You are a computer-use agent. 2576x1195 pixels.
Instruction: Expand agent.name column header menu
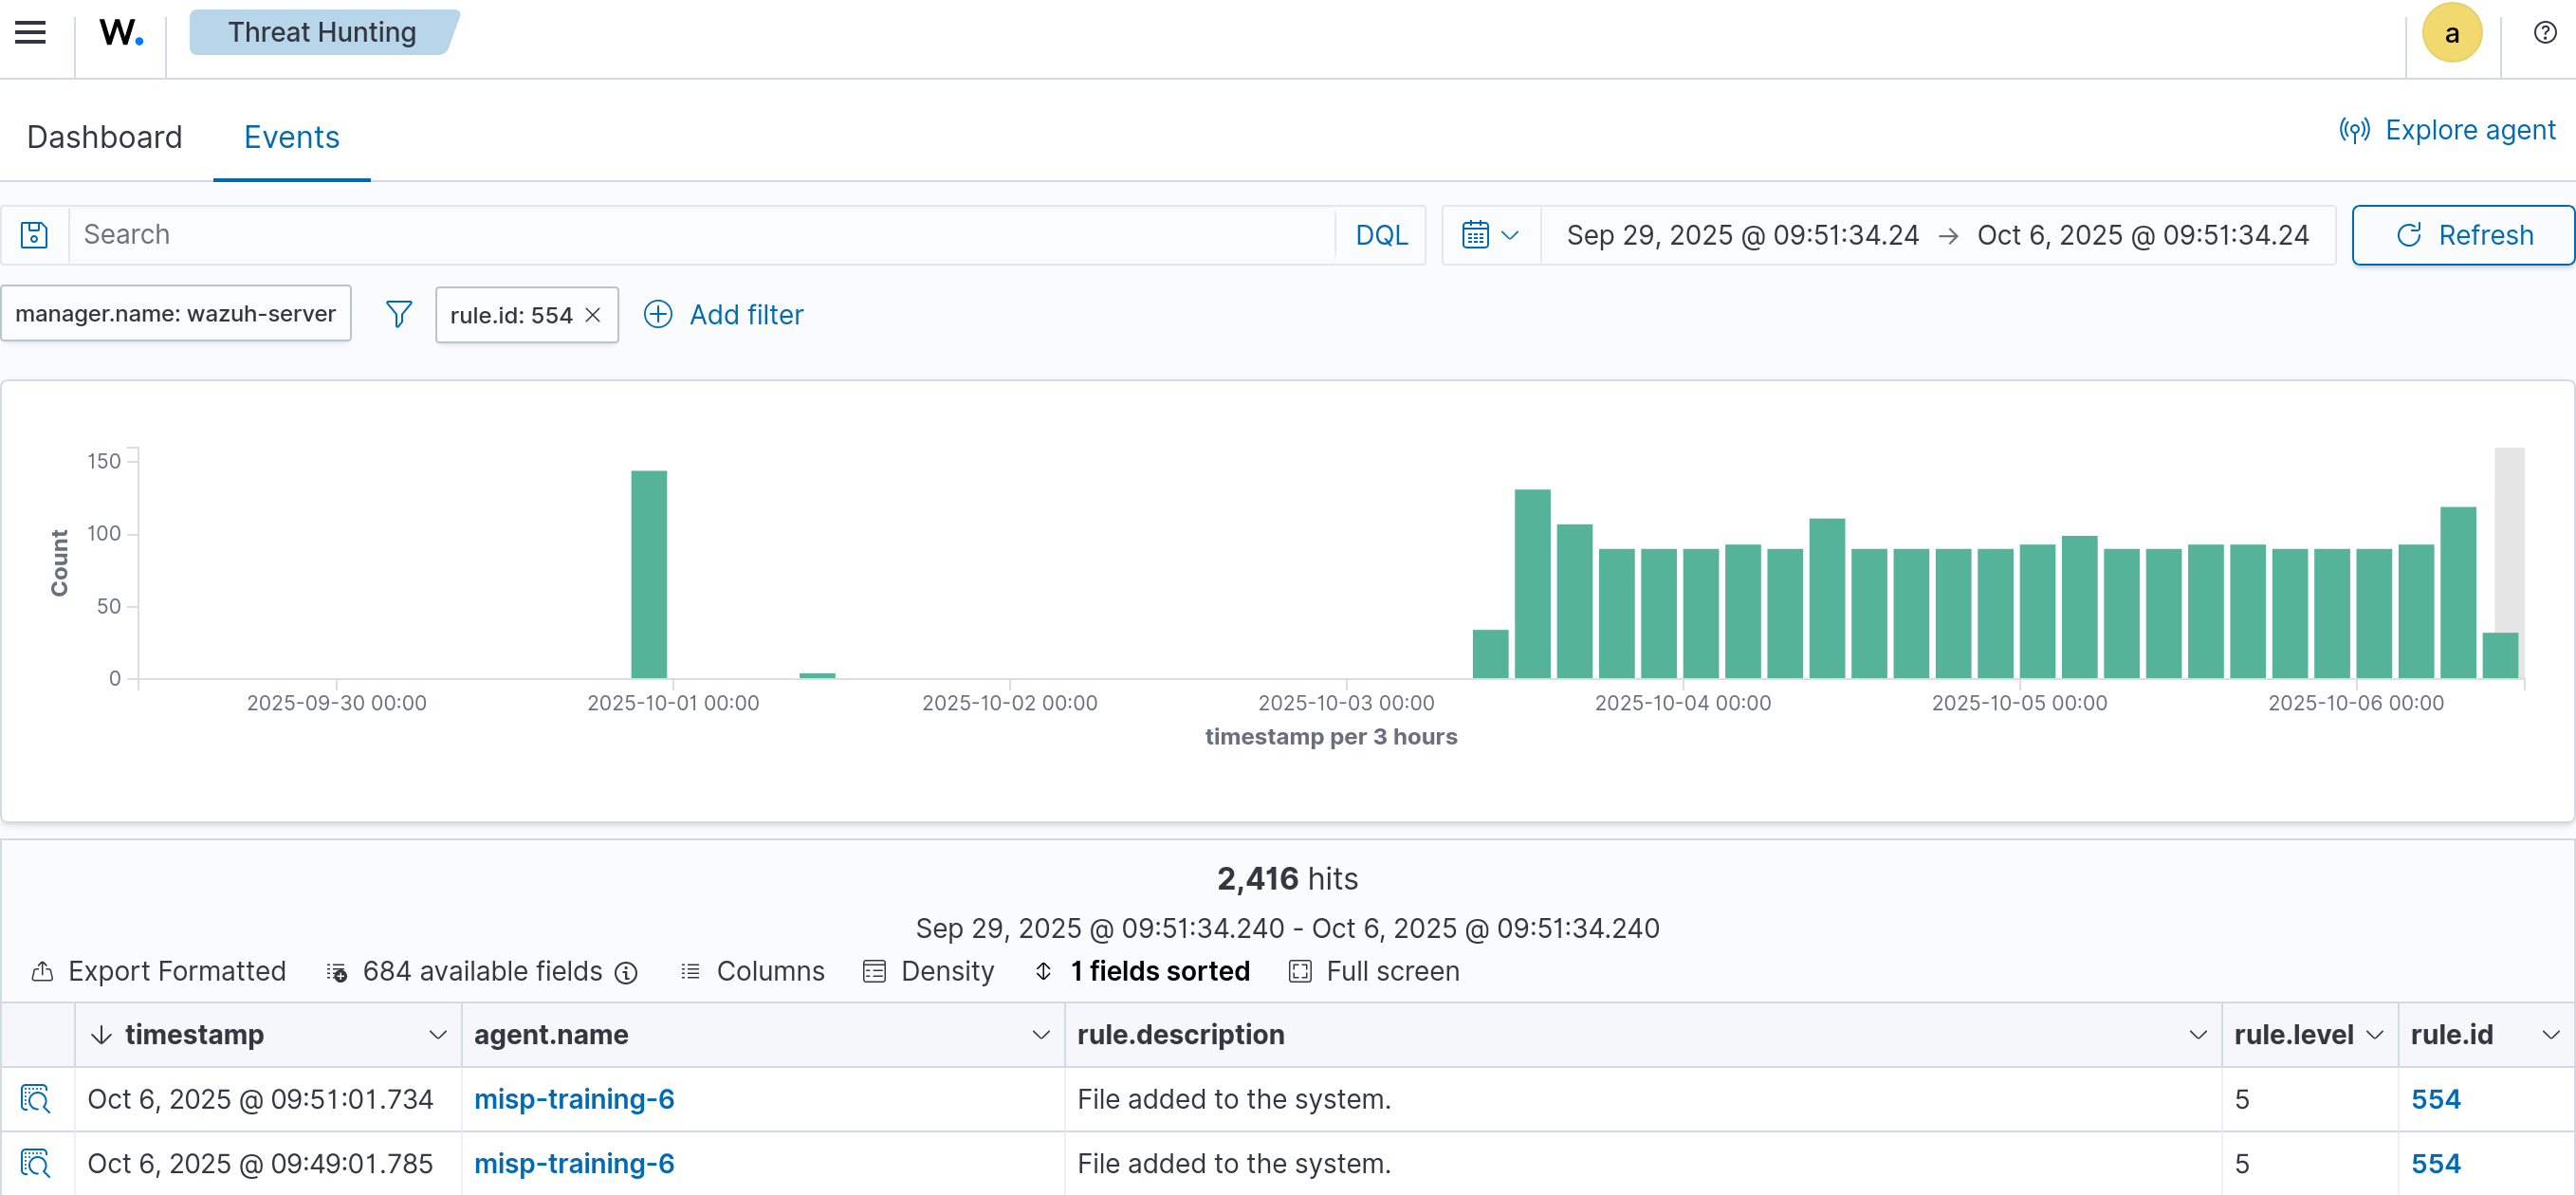(x=1040, y=1035)
